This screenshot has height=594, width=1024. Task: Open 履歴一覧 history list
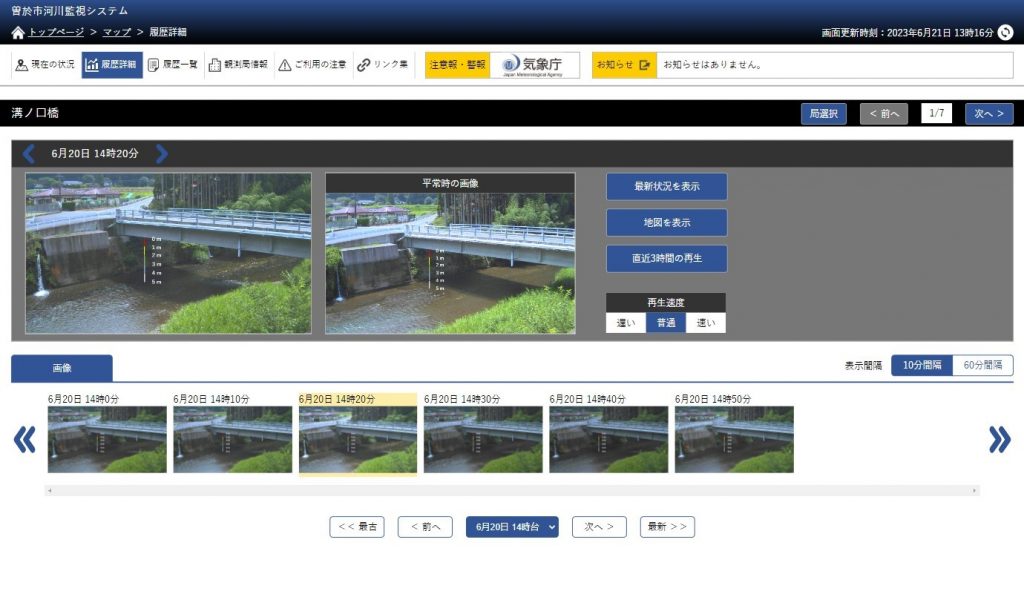pos(173,65)
